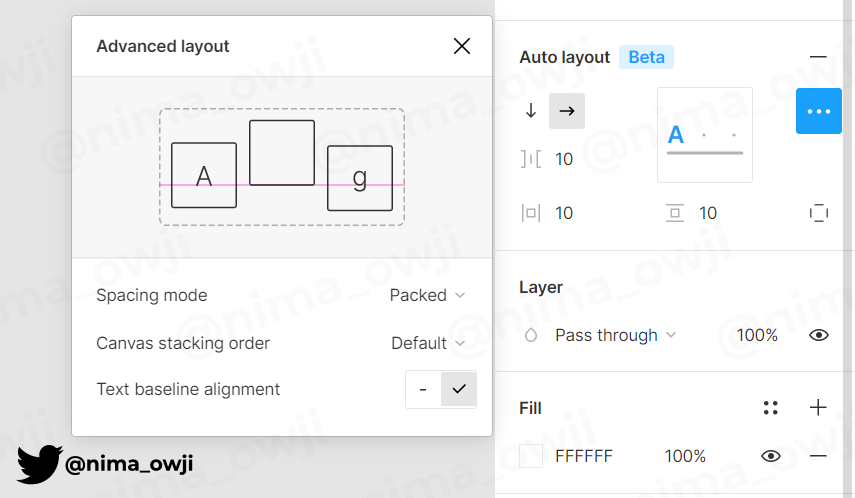Viewport: 855px width, 498px height.
Task: Toggle layer visibility eye icon
Action: click(818, 335)
